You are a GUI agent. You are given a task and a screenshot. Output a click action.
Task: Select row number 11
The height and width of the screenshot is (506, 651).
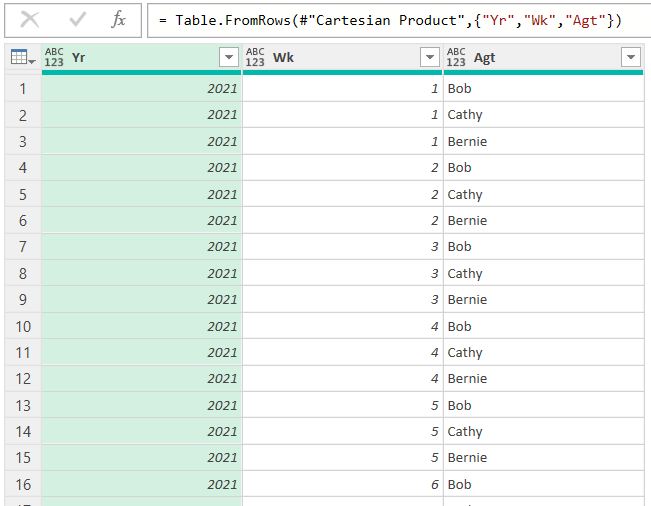23,352
